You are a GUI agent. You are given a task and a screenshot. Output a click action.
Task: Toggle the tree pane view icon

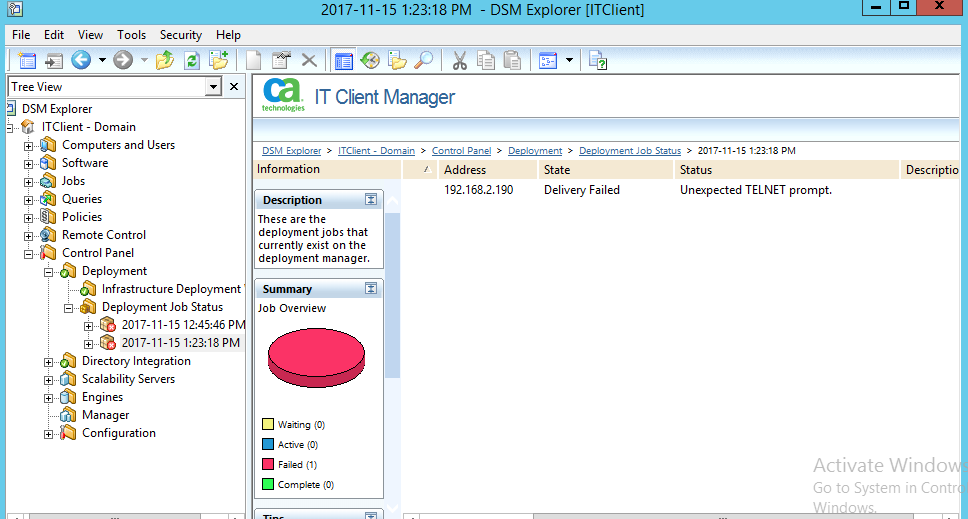[x=343, y=60]
